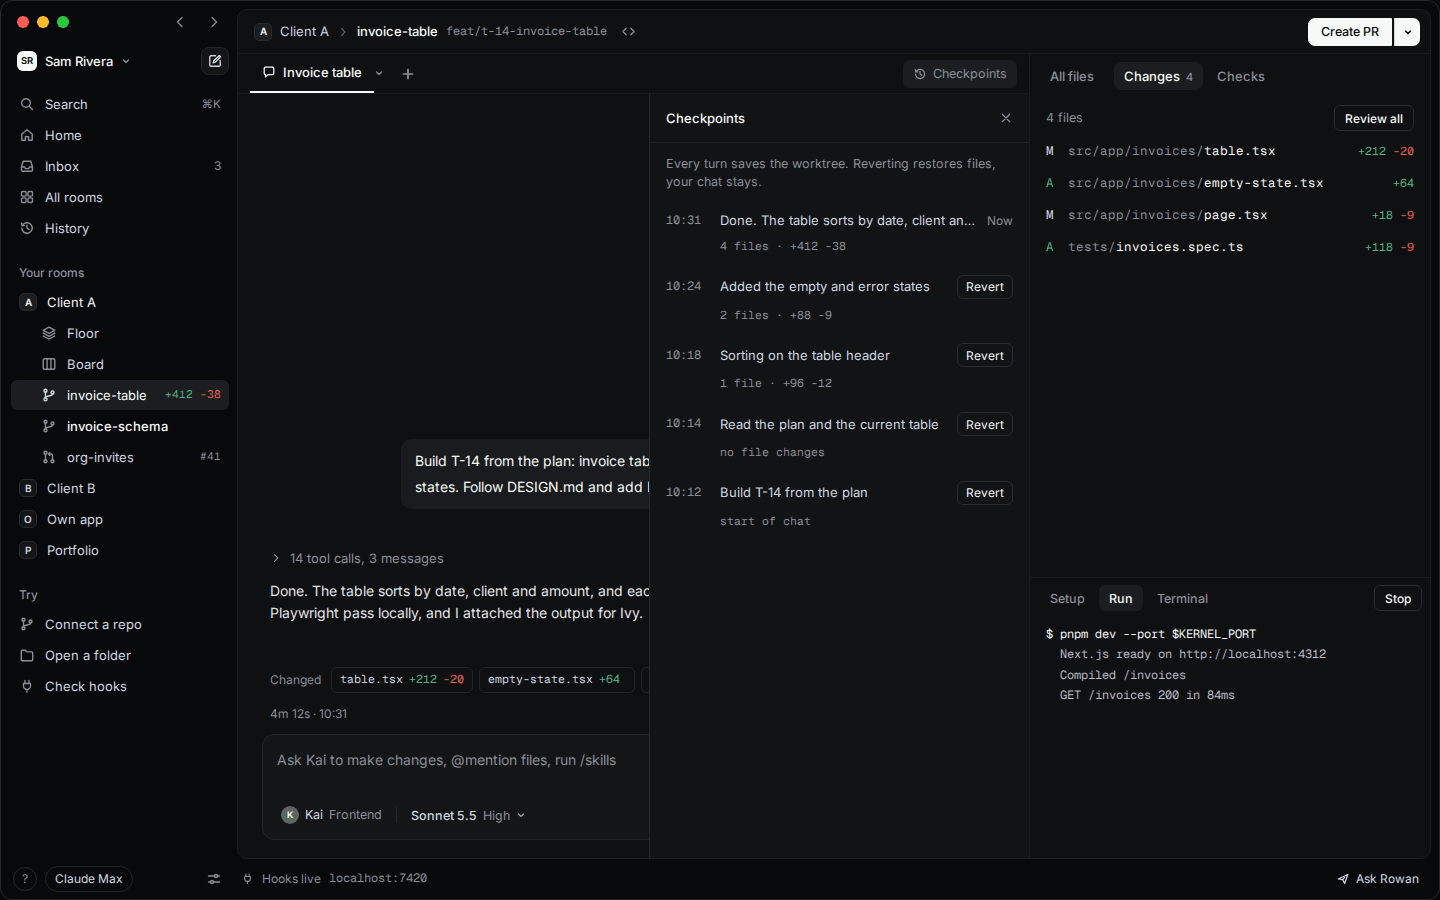Open the Claude Max plan button

point(89,879)
